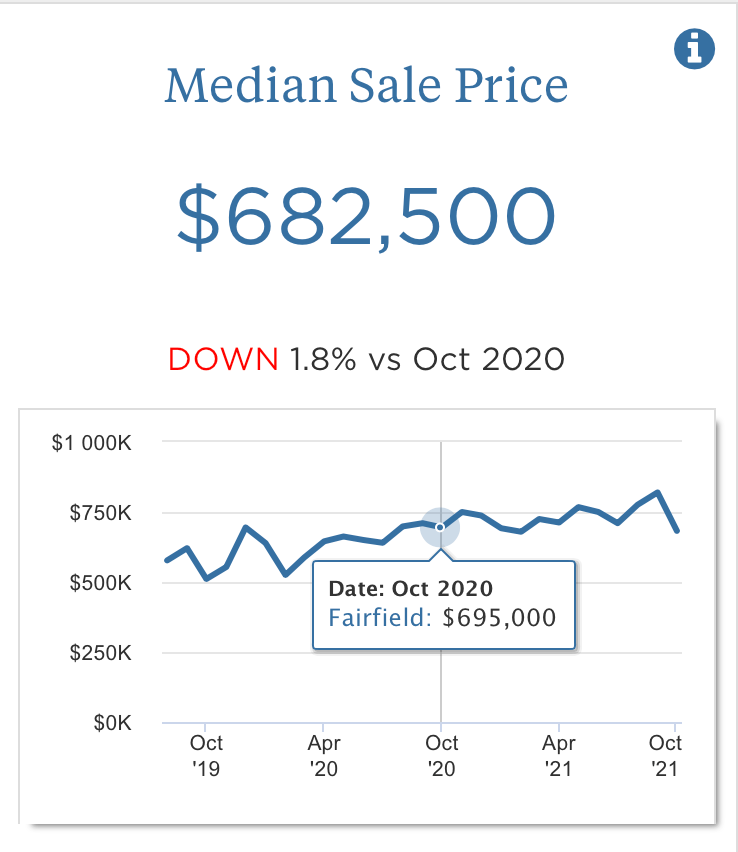Click the Oct 2020 data point marker
738x852 pixels.
click(440, 526)
